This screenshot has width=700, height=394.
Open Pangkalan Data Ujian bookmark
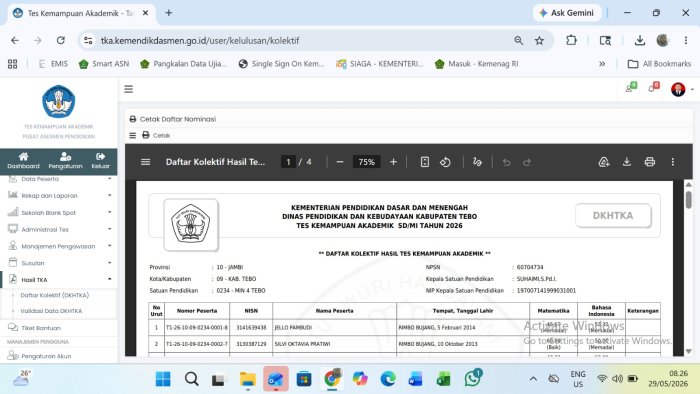[183, 64]
